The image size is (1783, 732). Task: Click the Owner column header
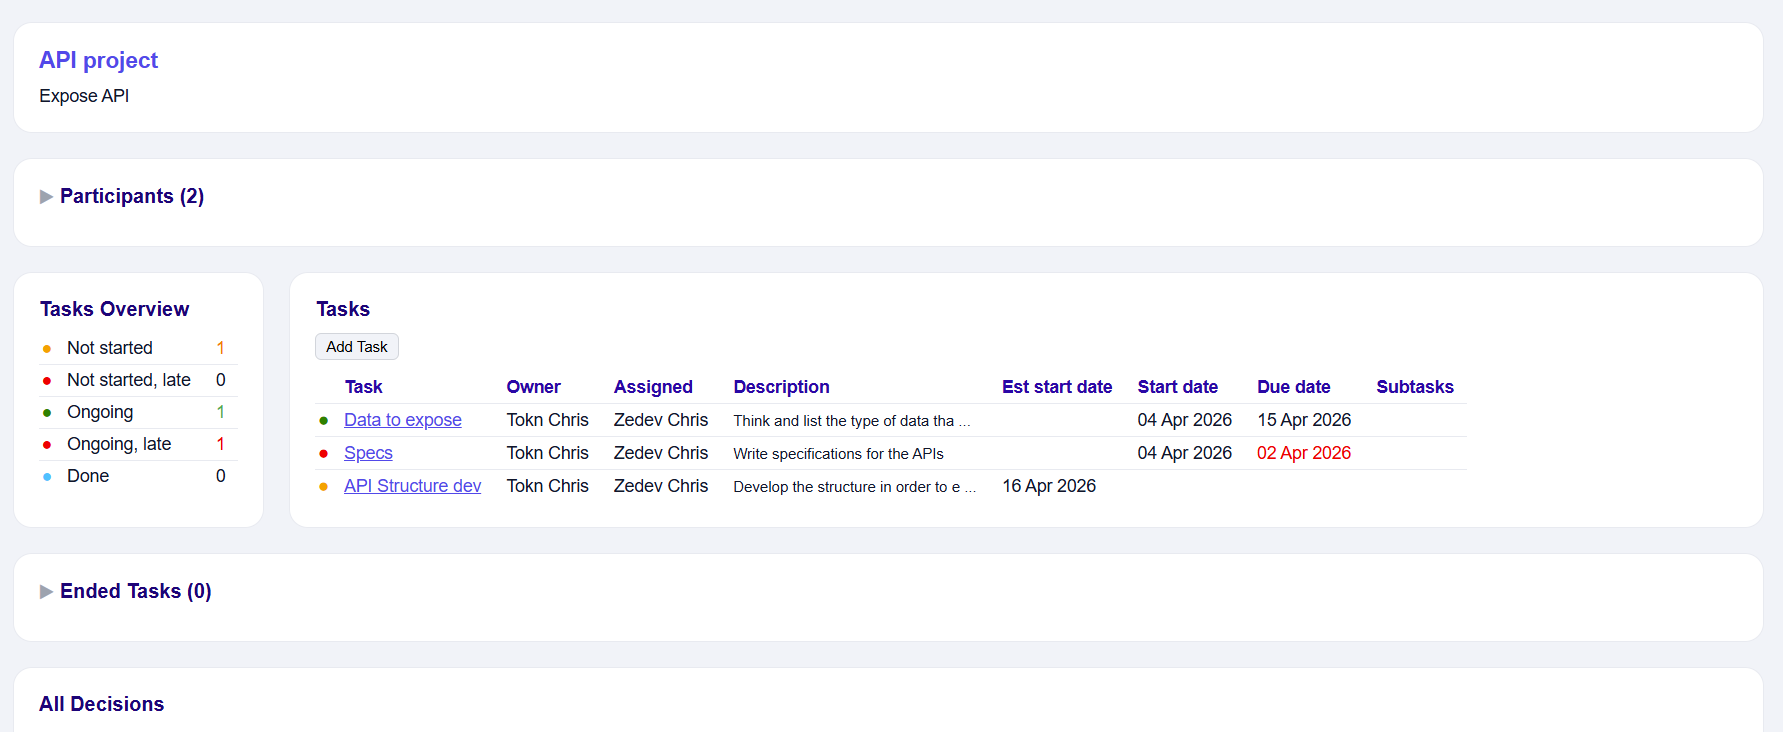coord(533,387)
